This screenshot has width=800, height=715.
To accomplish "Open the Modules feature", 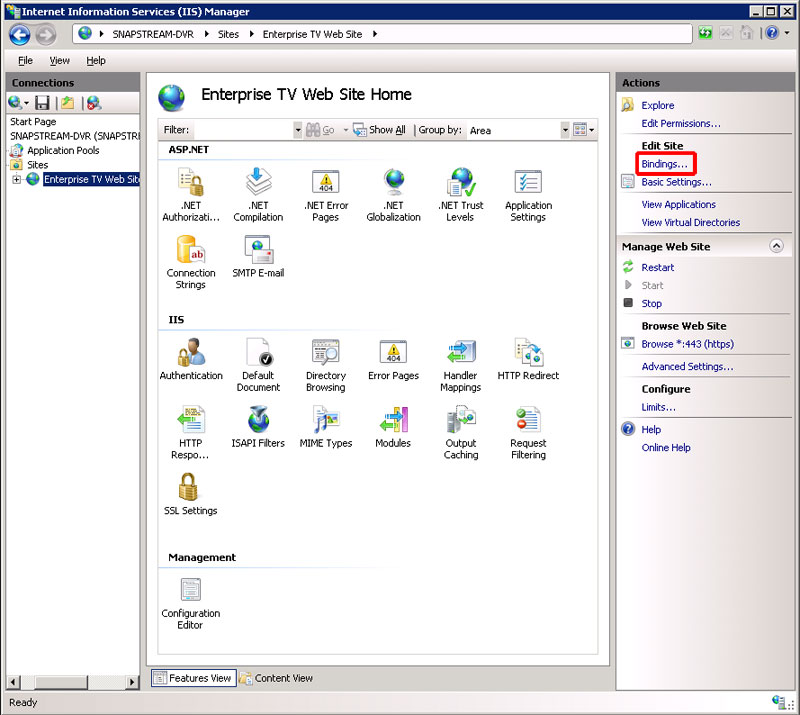I will (x=393, y=427).
